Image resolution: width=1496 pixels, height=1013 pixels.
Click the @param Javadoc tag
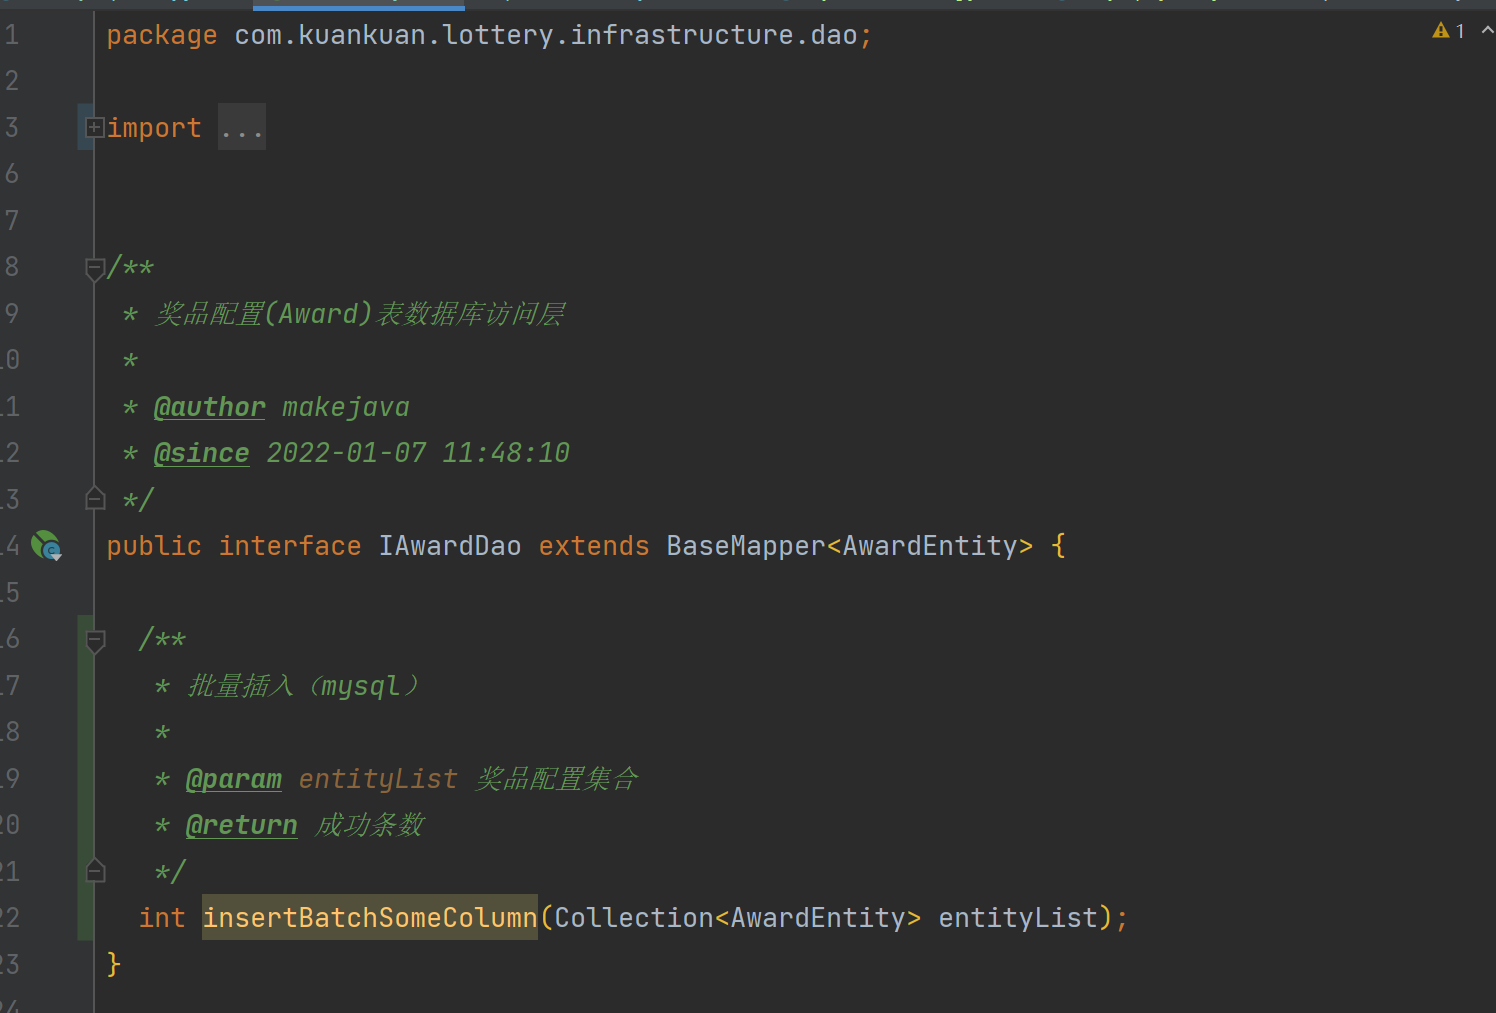[234, 779]
